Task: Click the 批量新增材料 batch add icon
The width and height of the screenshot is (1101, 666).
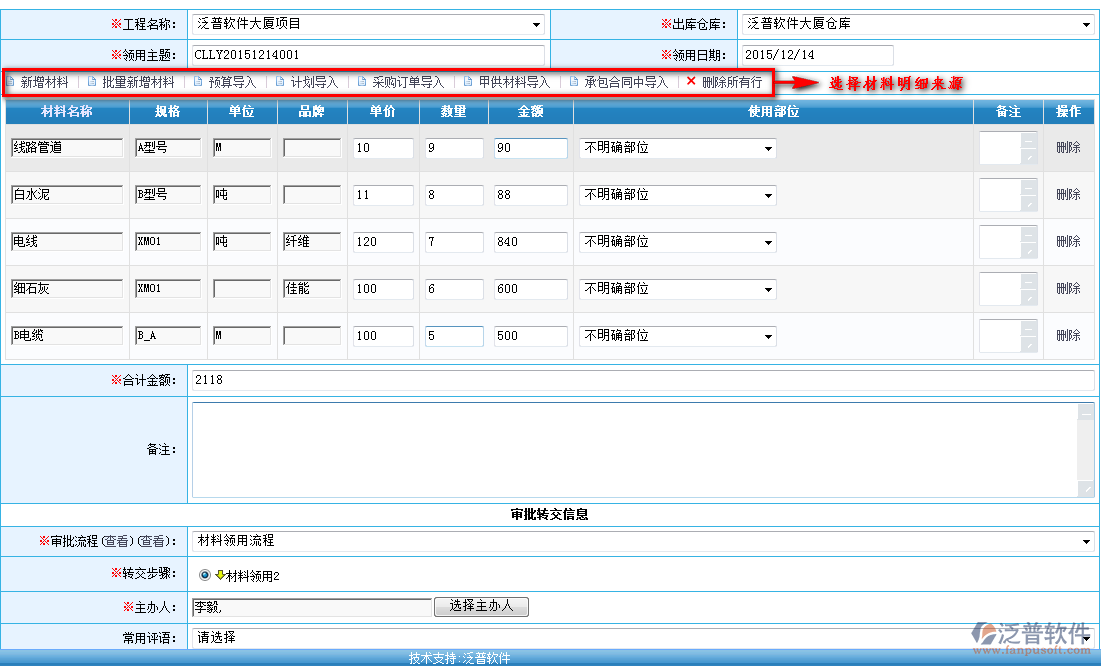Action: point(92,82)
